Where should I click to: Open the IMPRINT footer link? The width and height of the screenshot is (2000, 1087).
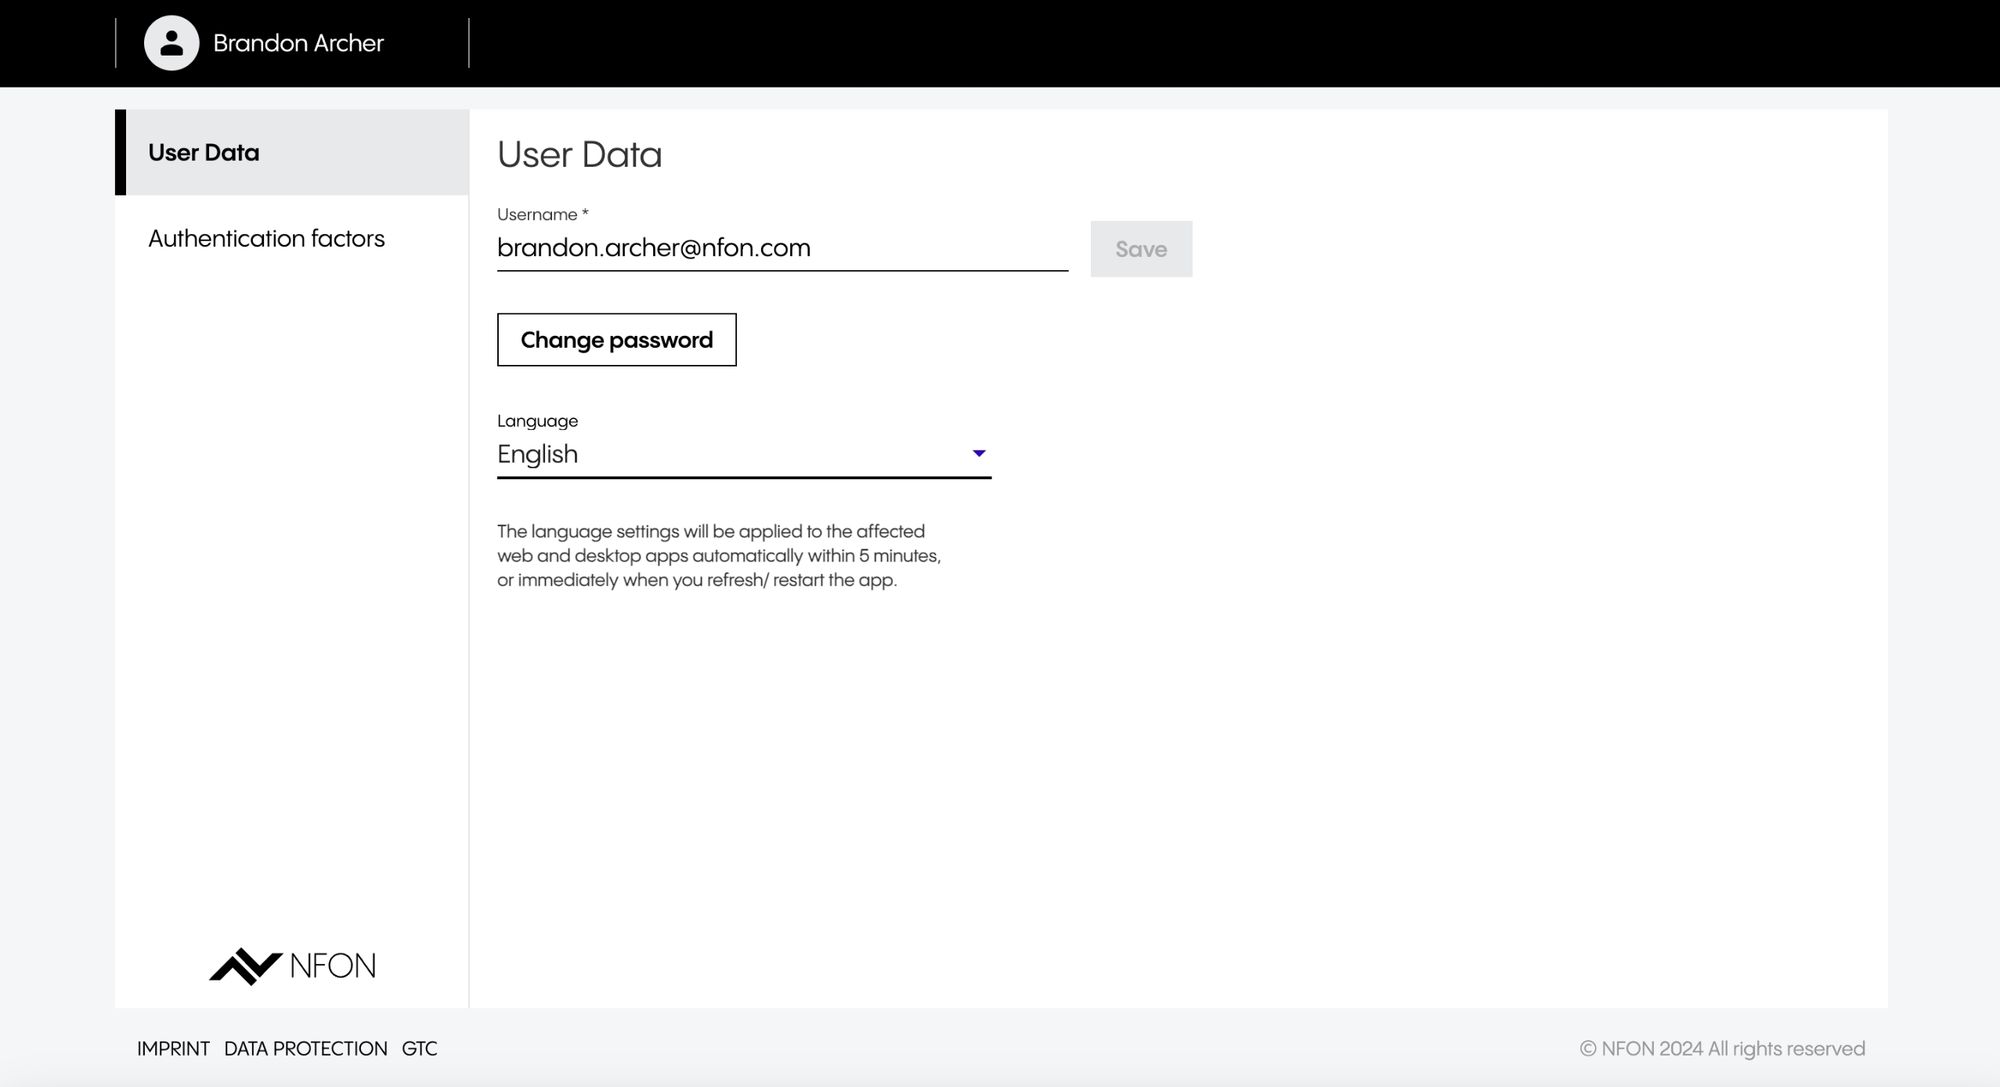(x=173, y=1048)
